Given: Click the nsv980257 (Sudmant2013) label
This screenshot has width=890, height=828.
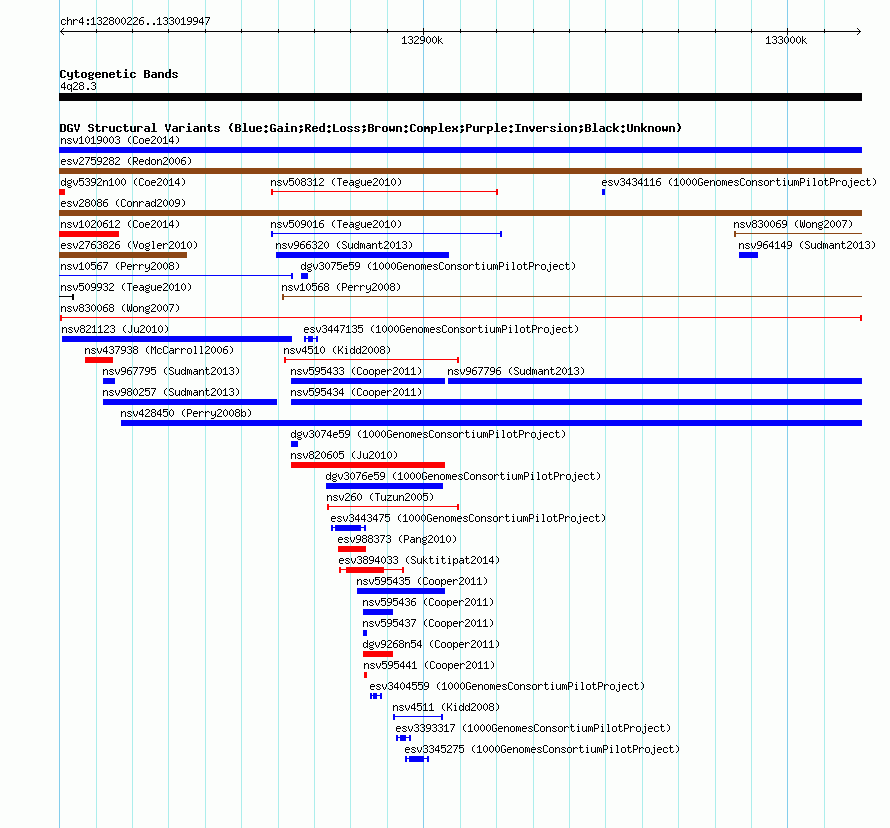Looking at the screenshot, I should click(171, 392).
